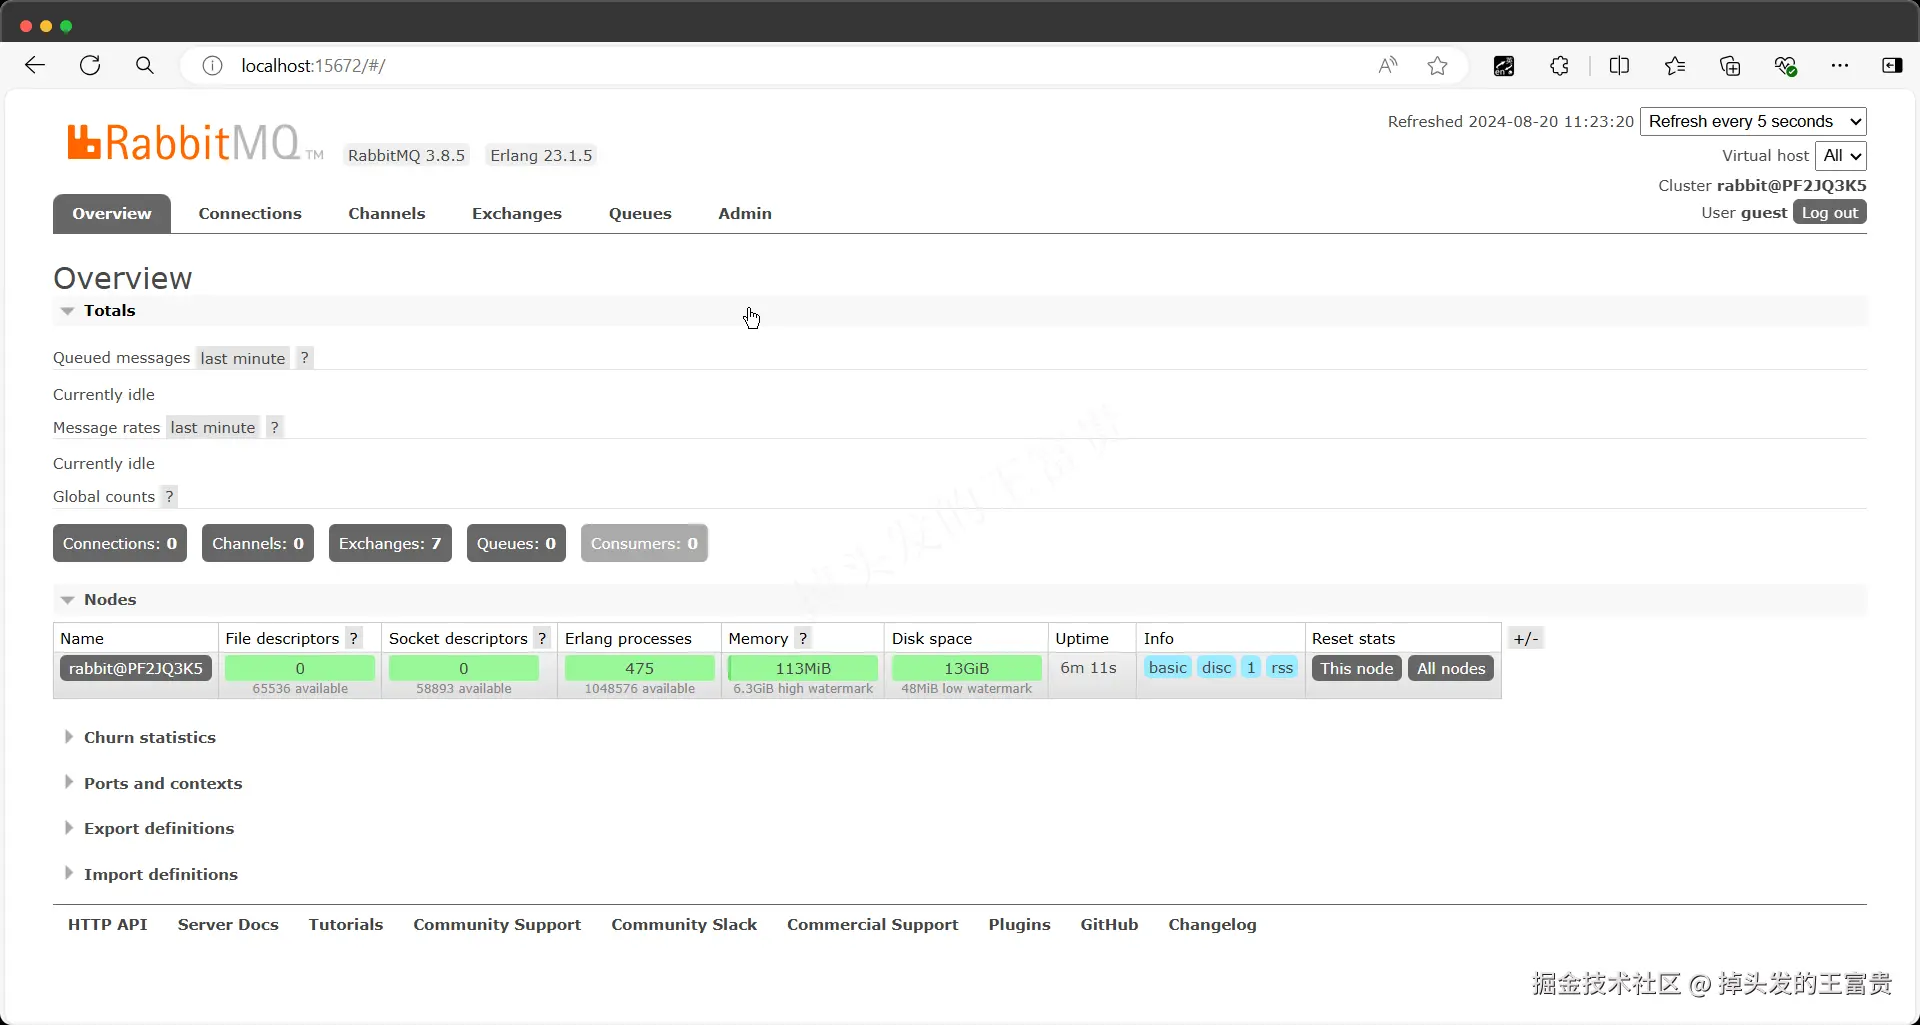Show help for Global counts
Image resolution: width=1920 pixels, height=1025 pixels.
(x=169, y=496)
